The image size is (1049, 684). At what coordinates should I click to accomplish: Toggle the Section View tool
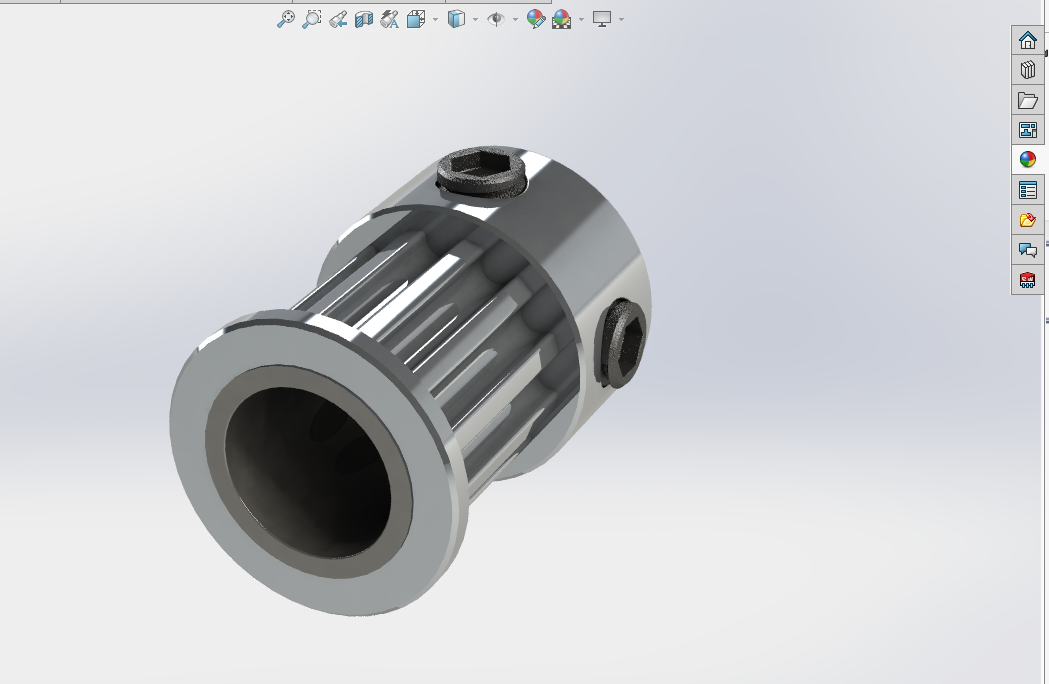[363, 19]
